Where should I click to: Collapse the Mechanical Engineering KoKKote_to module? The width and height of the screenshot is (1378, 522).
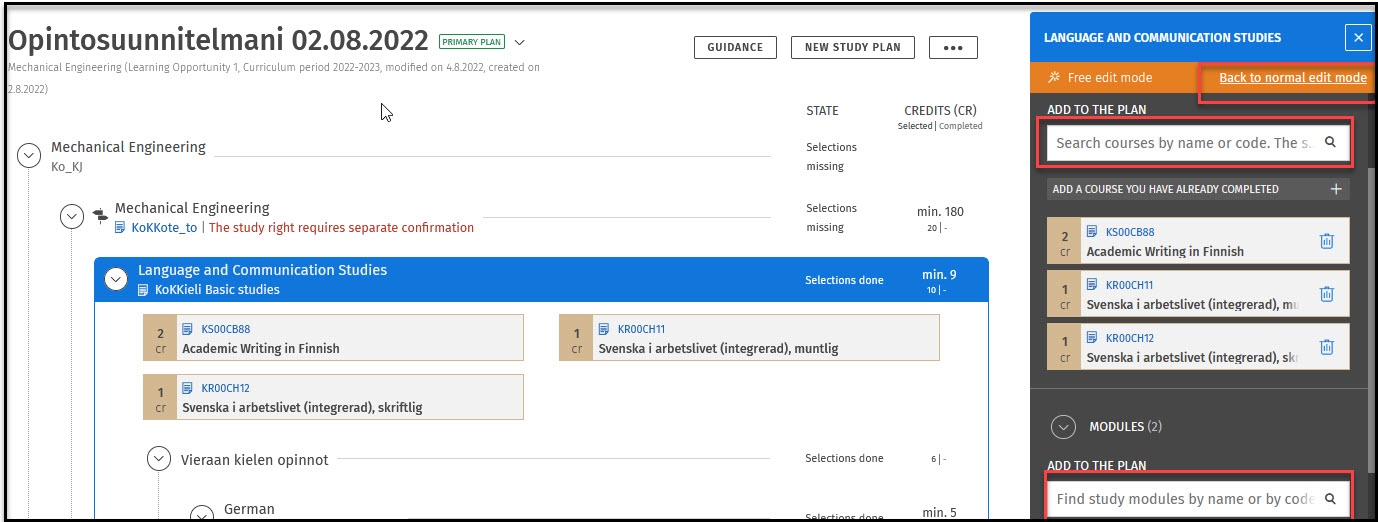tap(72, 216)
